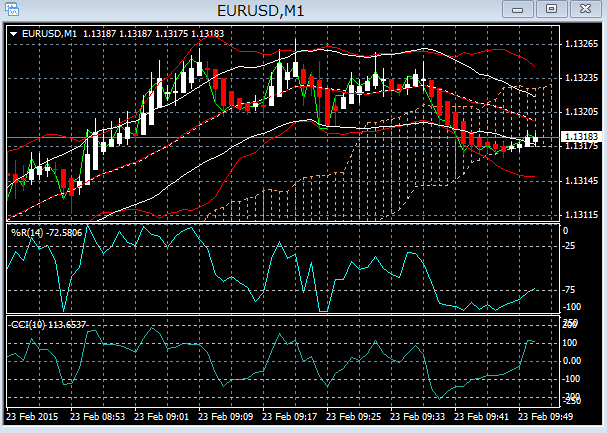
Task: Click the 1.13115 price scale label
Action: (x=580, y=215)
